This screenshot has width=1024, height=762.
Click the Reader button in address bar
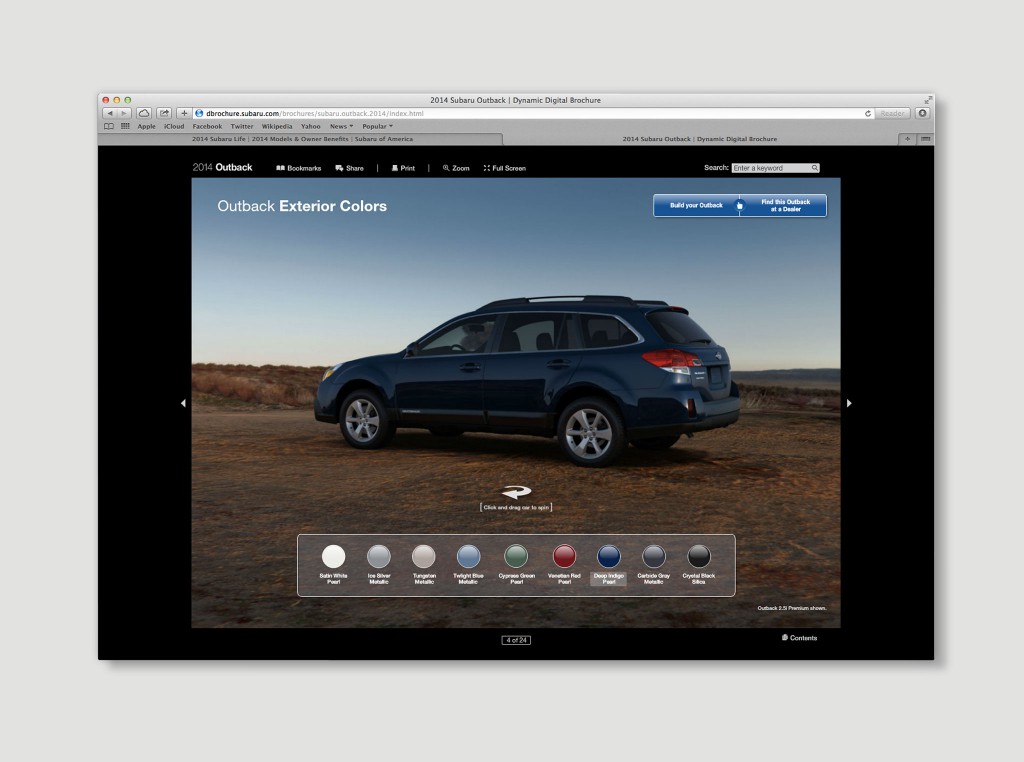click(x=892, y=114)
